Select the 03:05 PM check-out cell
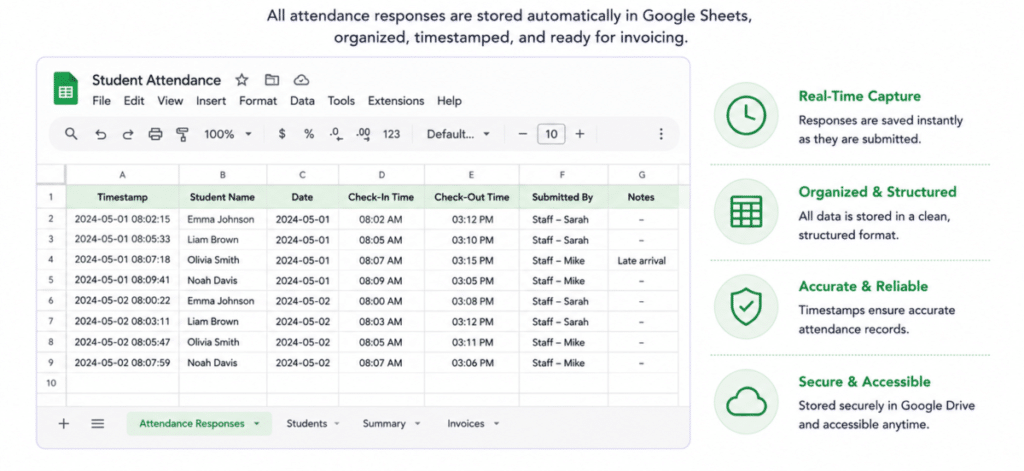Image resolution: width=1024 pixels, height=471 pixels. point(472,281)
